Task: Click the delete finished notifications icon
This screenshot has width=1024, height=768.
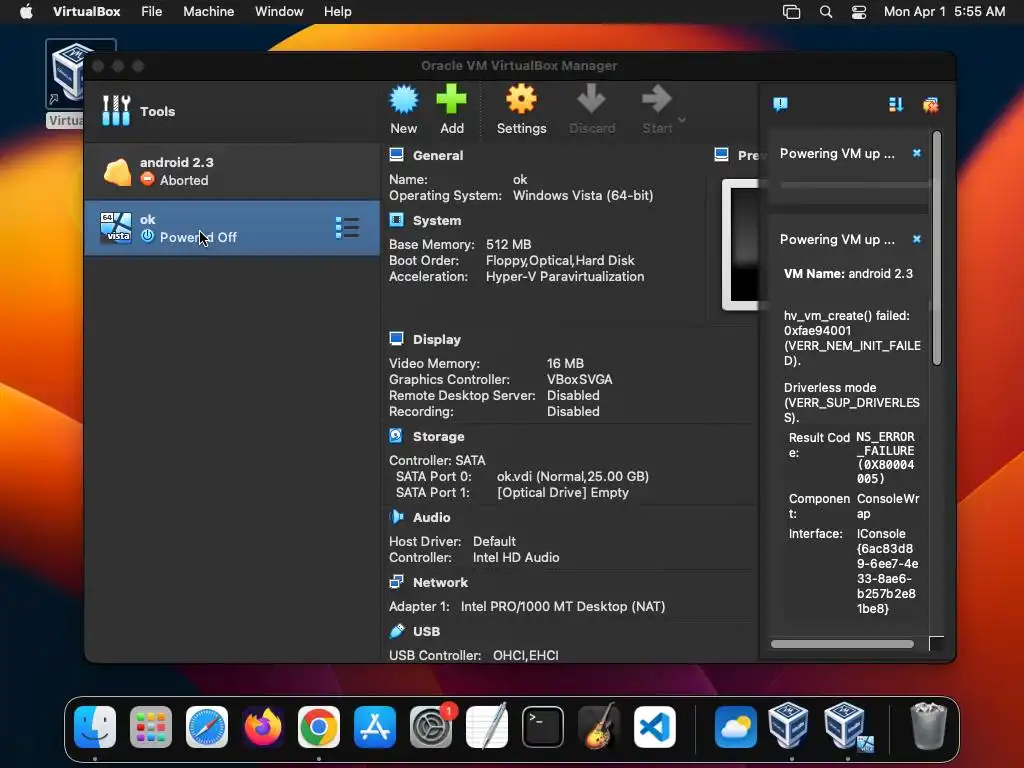Action: tap(930, 104)
